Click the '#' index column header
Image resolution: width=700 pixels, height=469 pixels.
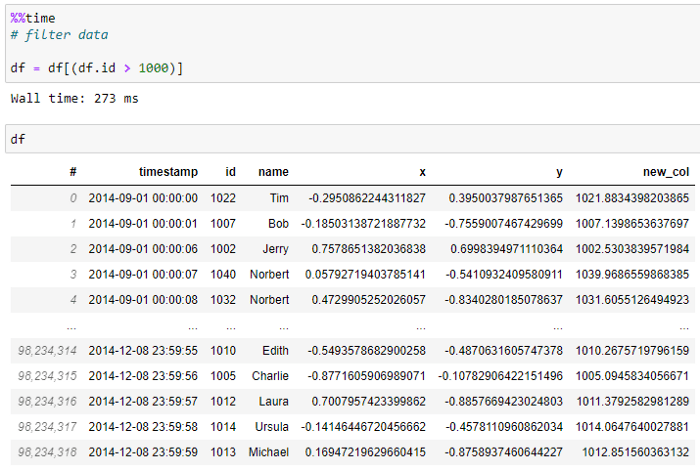72,172
